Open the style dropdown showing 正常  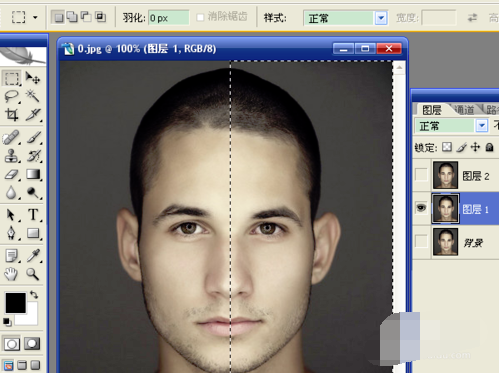tap(346, 18)
